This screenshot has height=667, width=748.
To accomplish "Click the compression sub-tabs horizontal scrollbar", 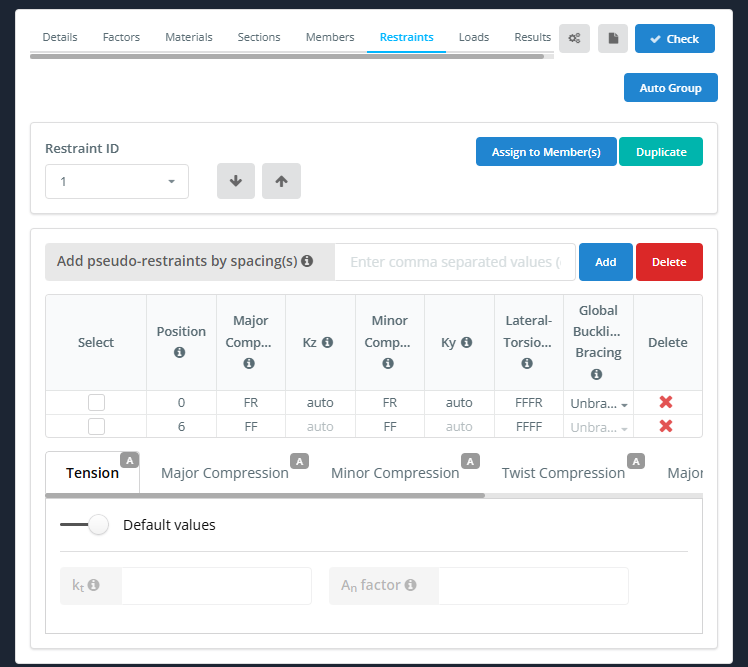I will 265,496.
